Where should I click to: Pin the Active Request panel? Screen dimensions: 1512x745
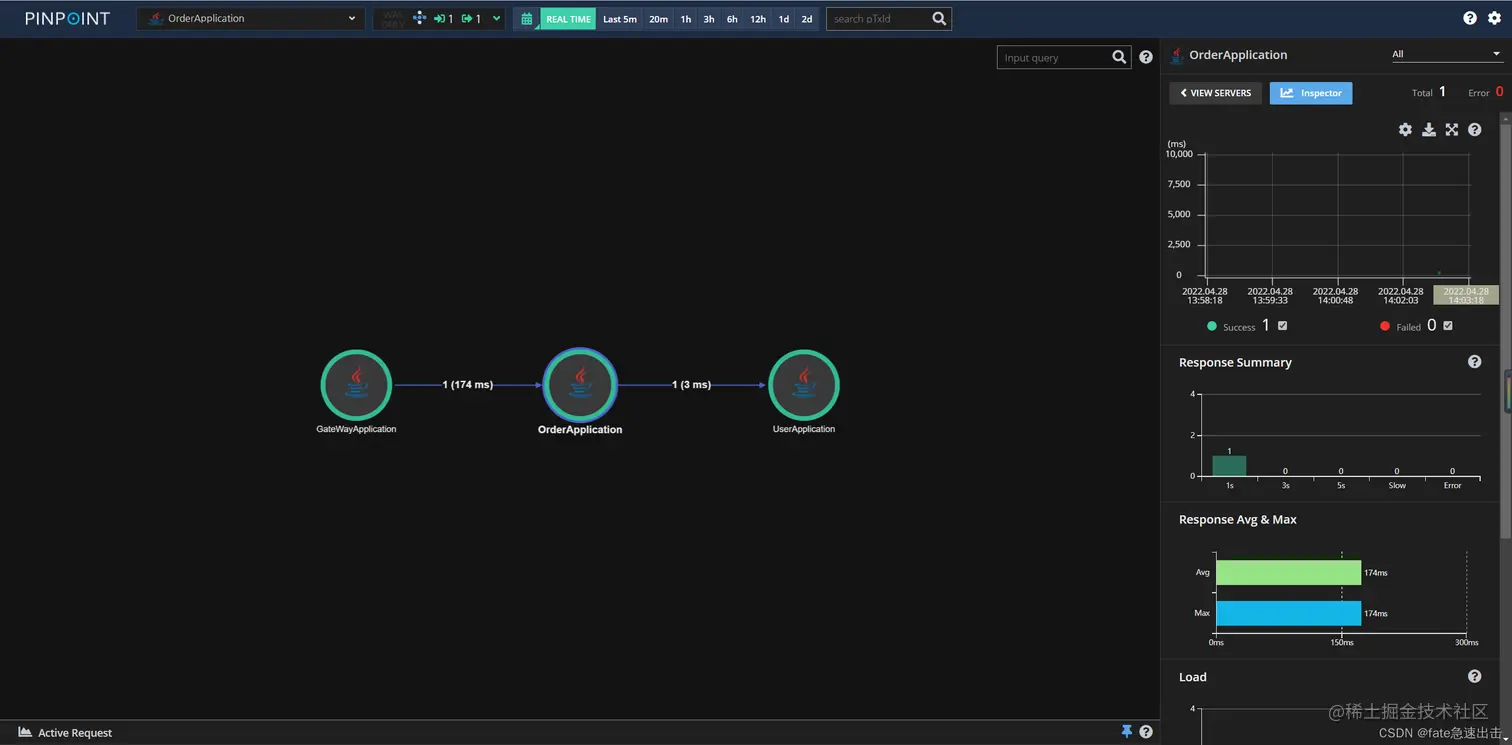(x=1126, y=732)
